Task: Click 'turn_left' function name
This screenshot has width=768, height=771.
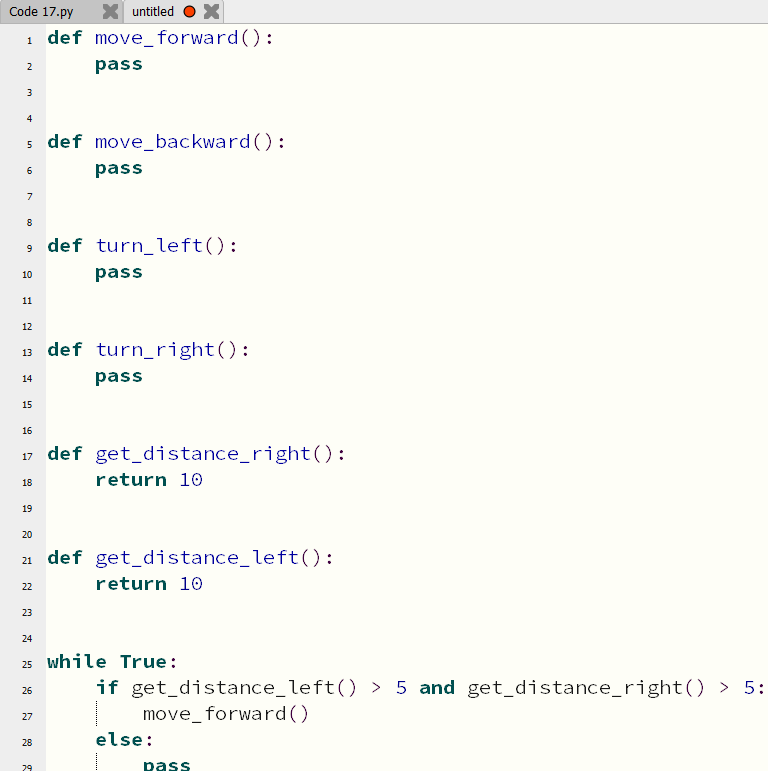Action: click(149, 246)
